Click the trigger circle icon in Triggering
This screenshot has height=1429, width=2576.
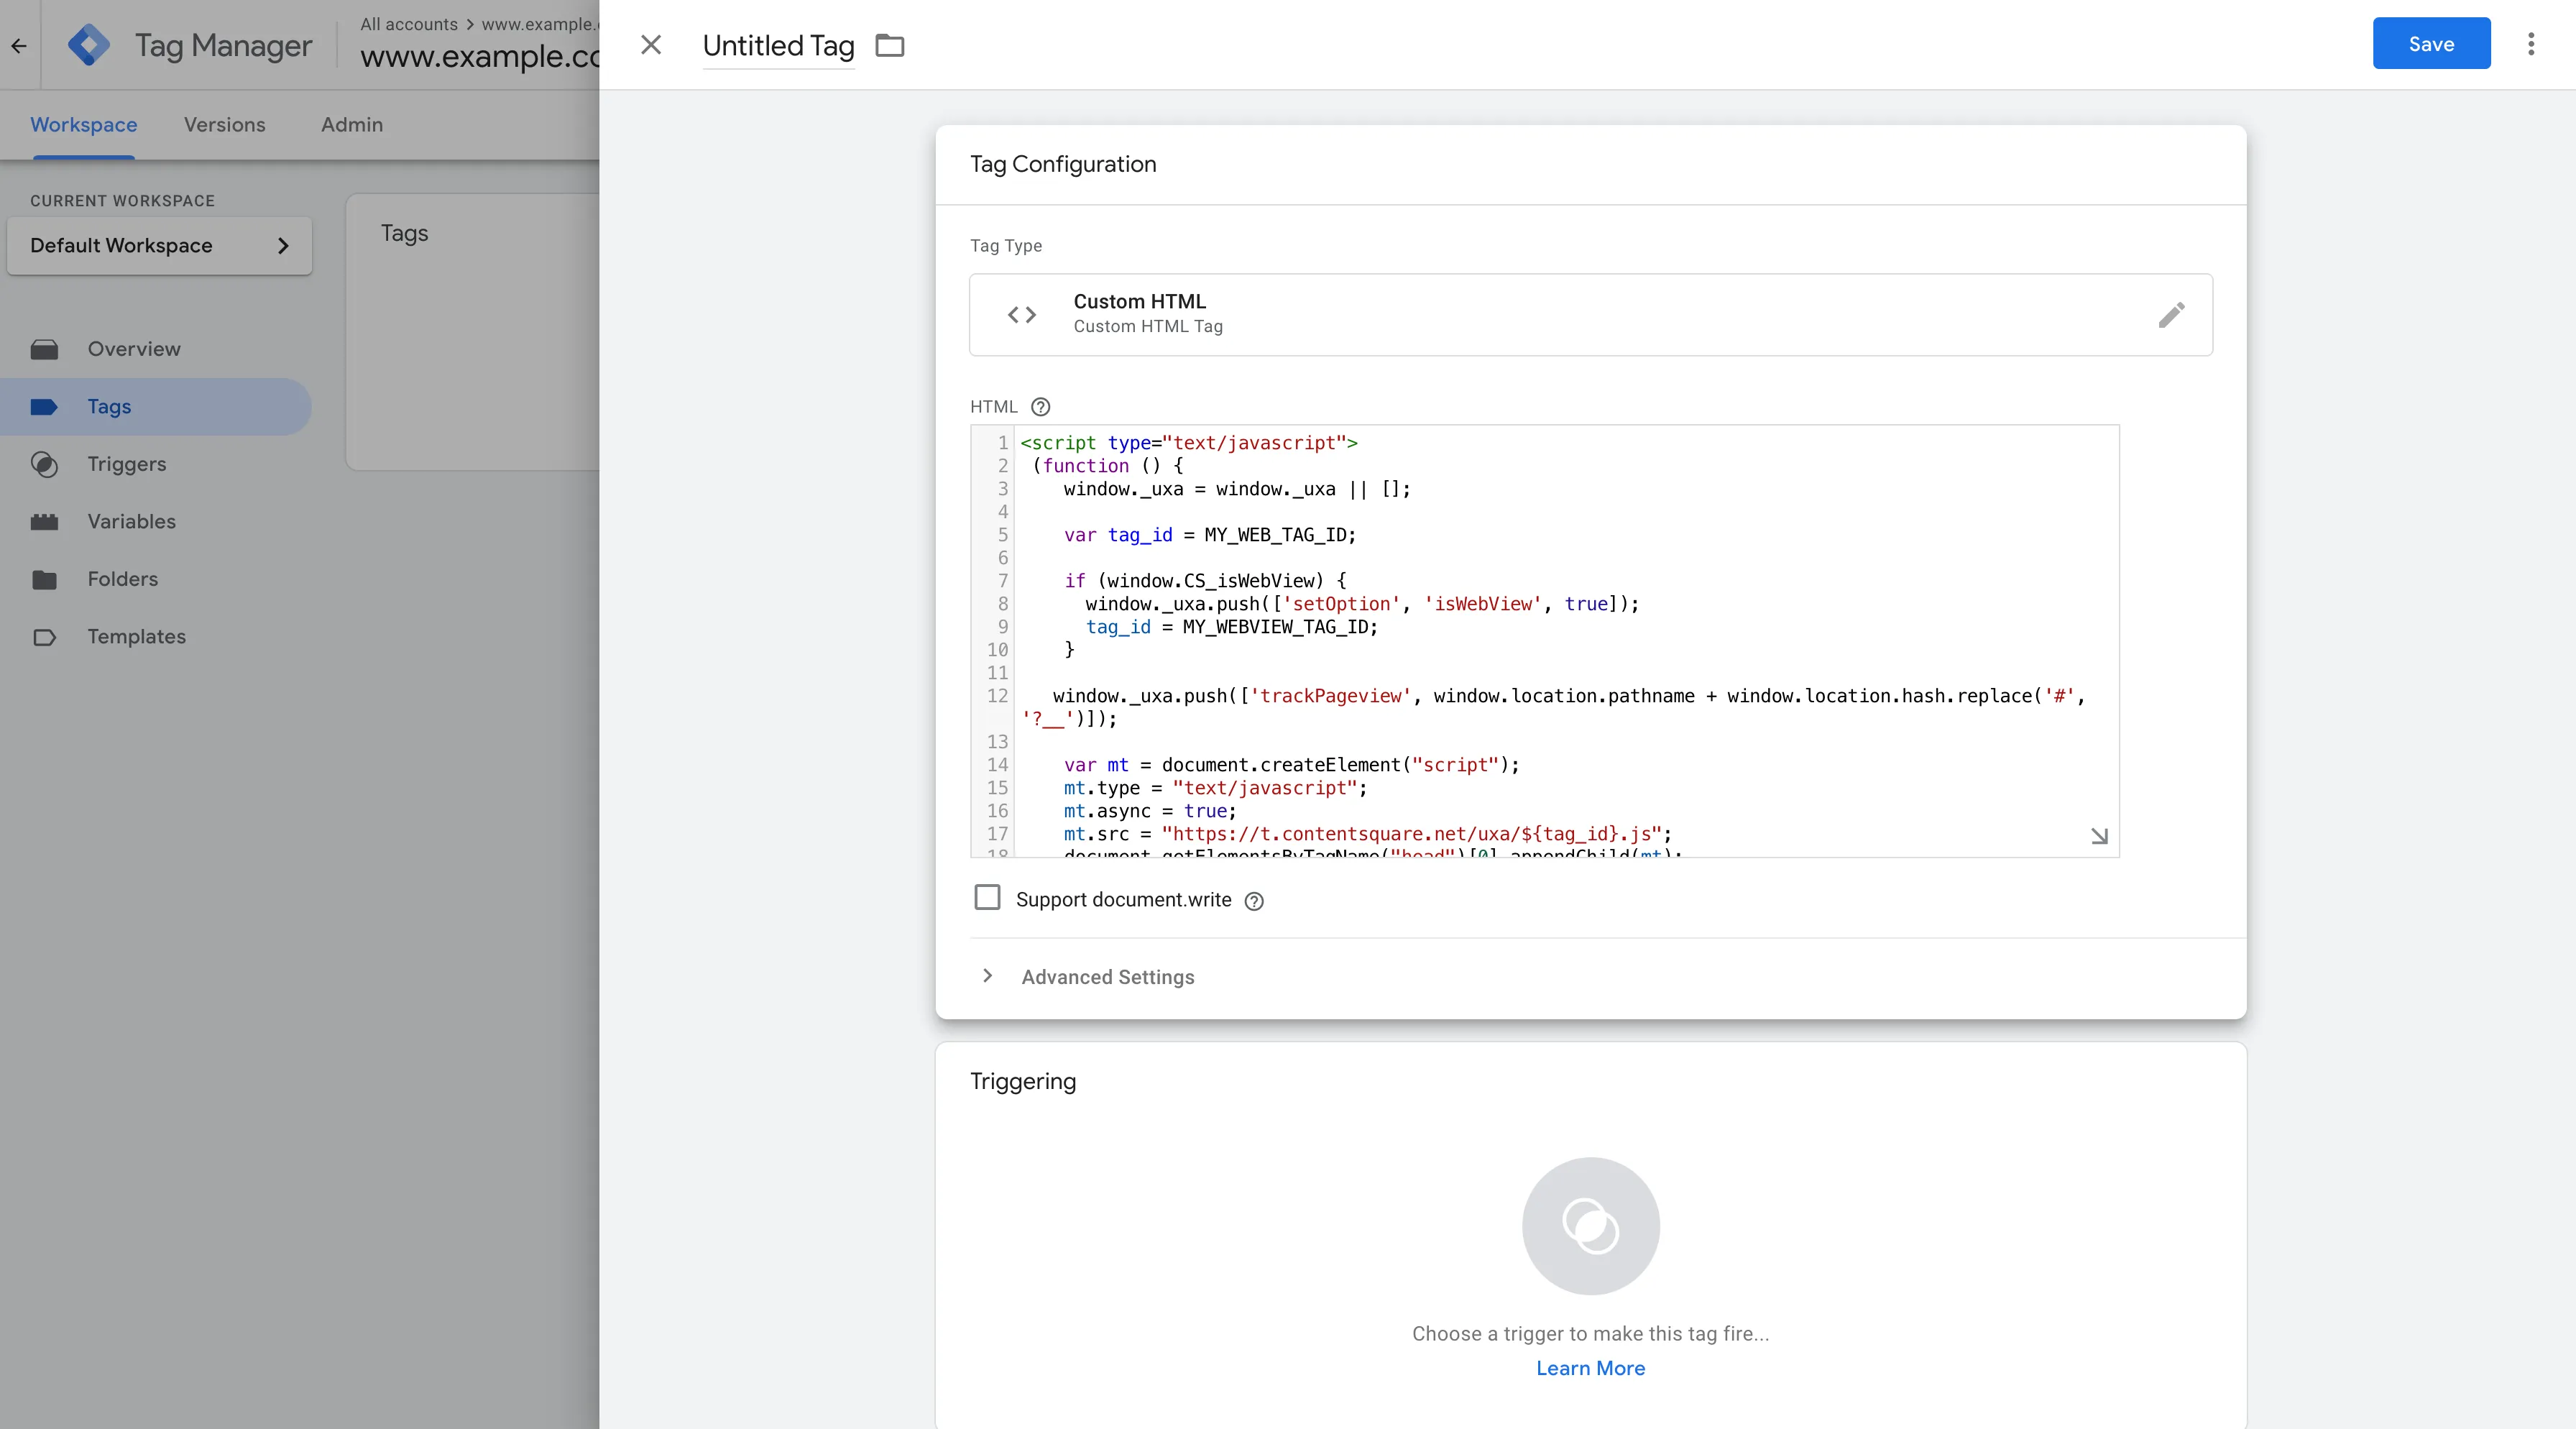tap(1590, 1226)
